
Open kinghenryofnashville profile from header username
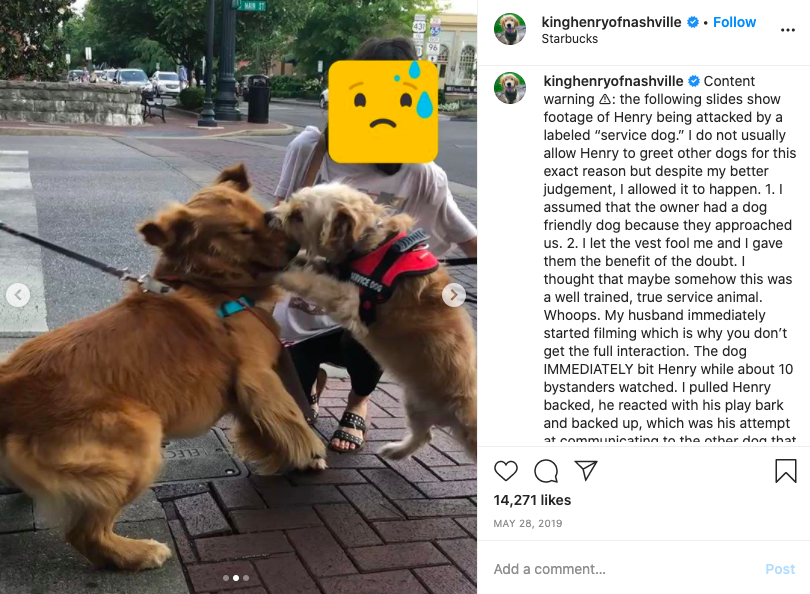[x=611, y=22]
